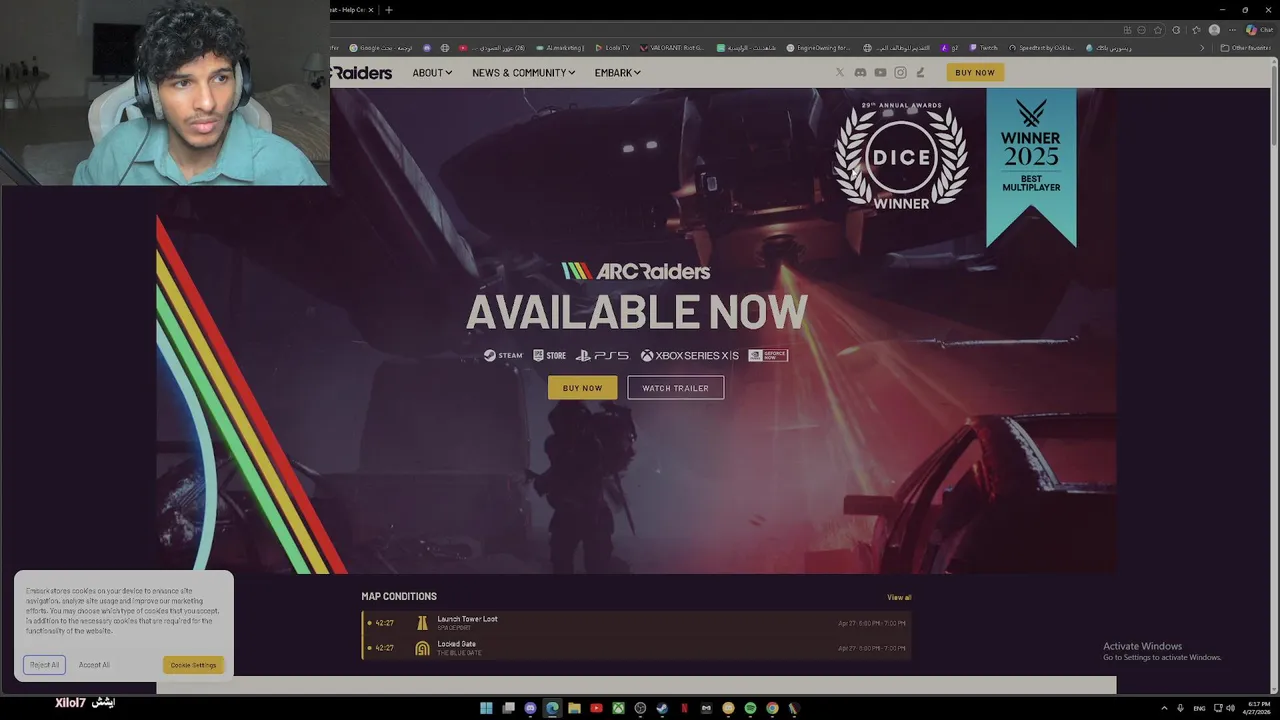This screenshot has height=720, width=1280.
Task: Click View all map conditions
Action: coord(899,597)
